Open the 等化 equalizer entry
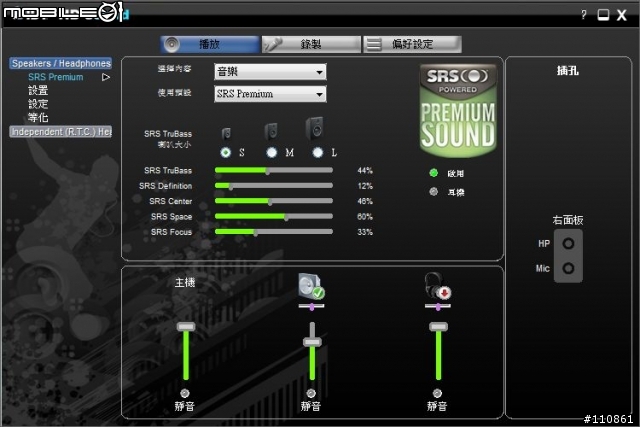The width and height of the screenshot is (640, 427). click(x=38, y=118)
